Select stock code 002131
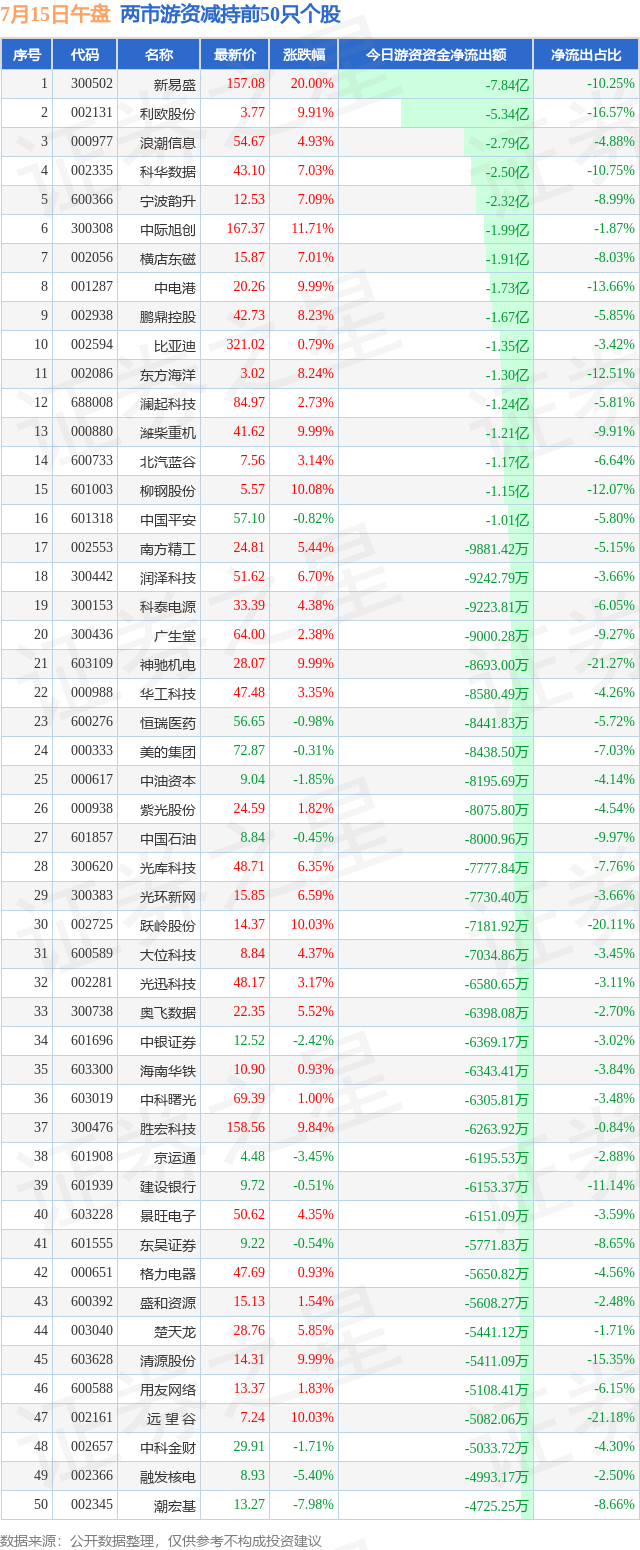The image size is (640, 1550). pos(91,113)
